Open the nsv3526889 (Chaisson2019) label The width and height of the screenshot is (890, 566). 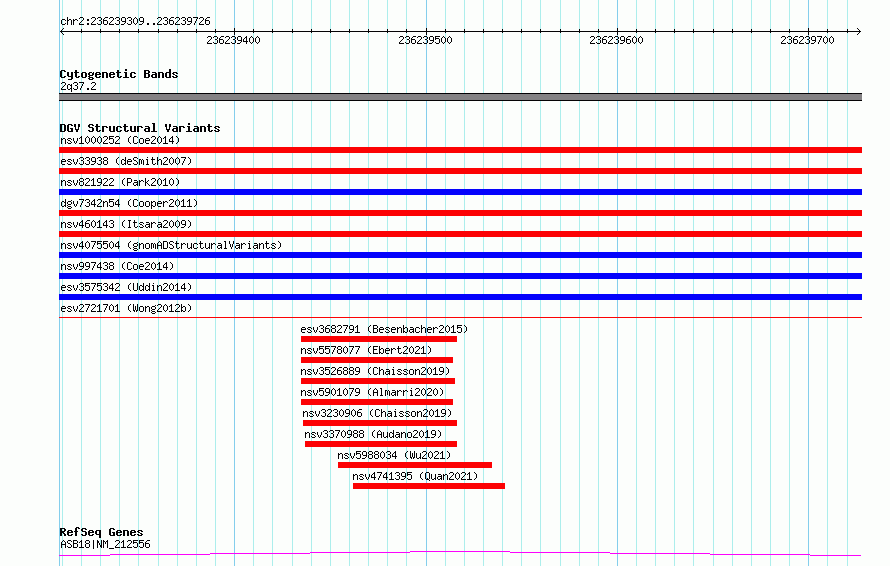[x=375, y=371]
